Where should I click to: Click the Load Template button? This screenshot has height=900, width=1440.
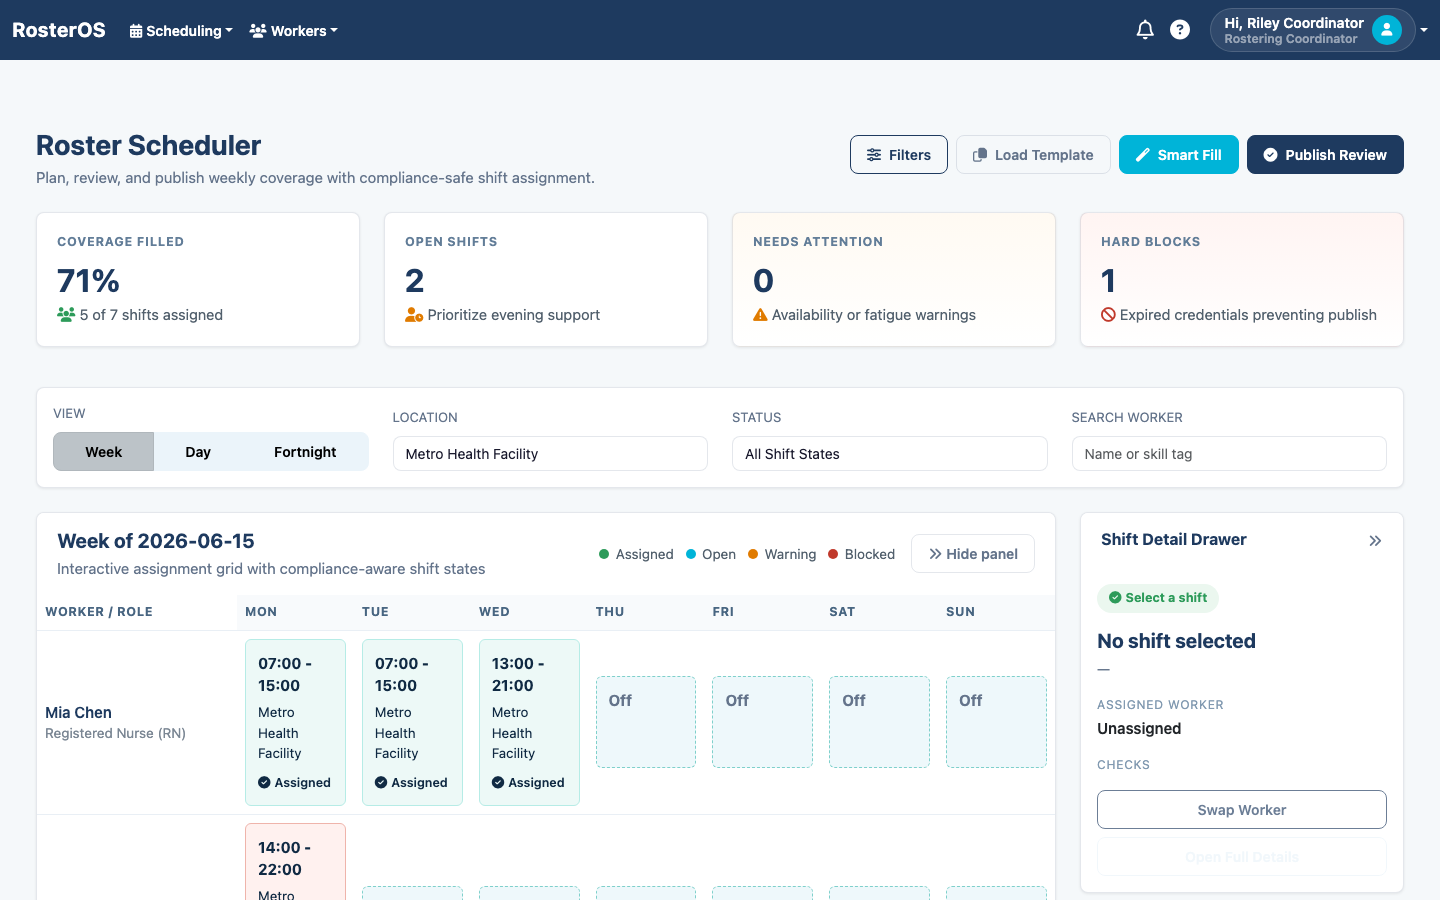(1033, 155)
